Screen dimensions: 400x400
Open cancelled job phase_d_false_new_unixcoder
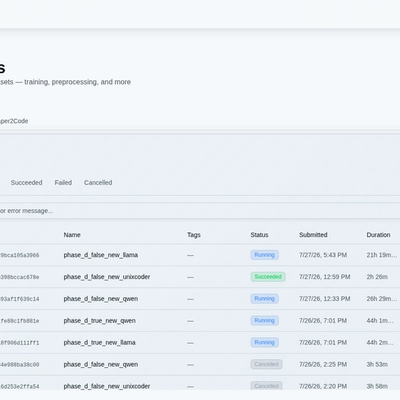[x=107, y=386]
